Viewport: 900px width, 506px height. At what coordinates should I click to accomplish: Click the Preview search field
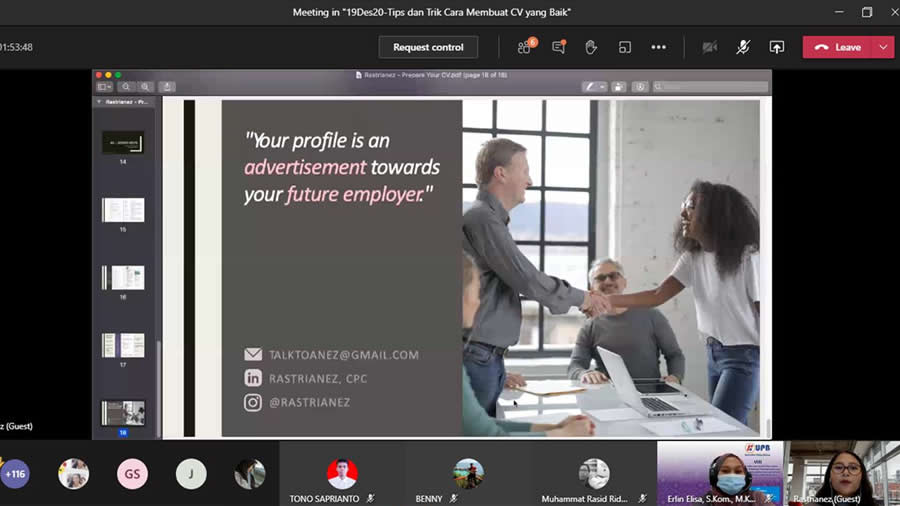click(x=711, y=87)
